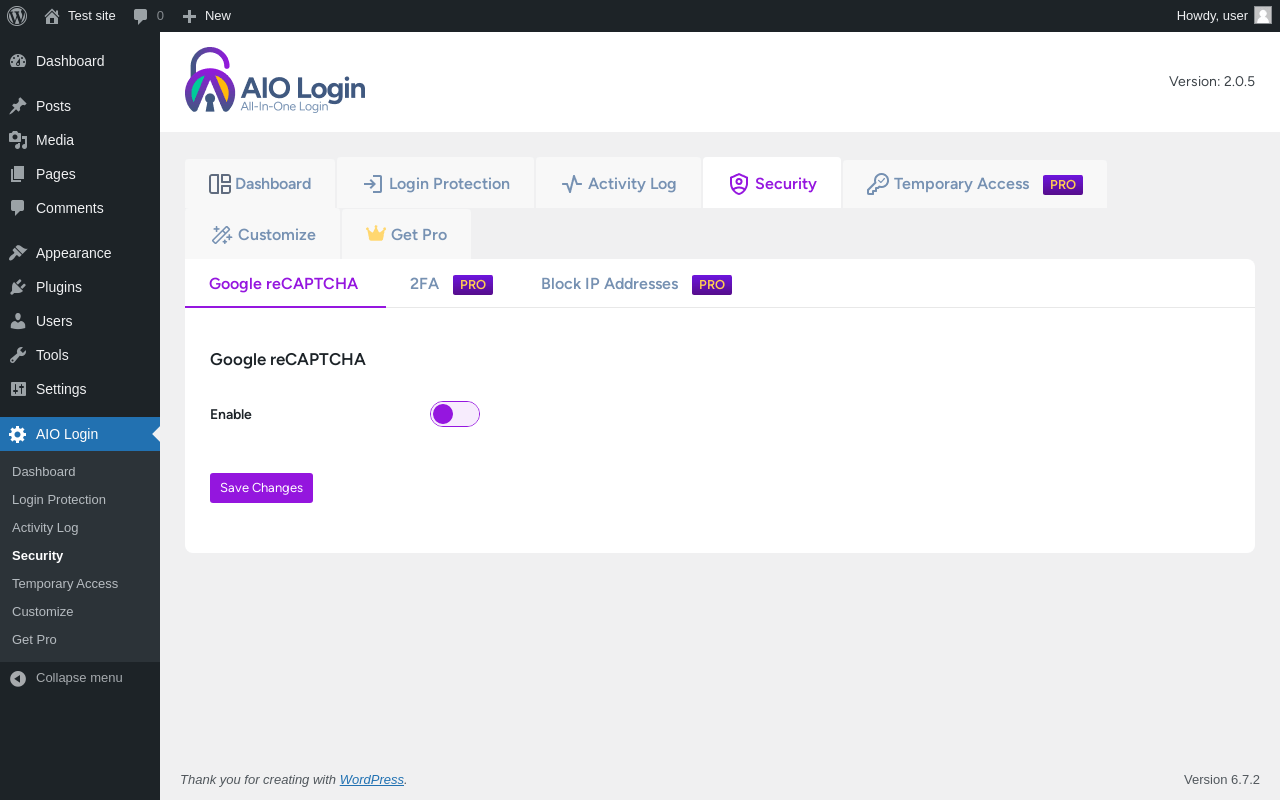Image resolution: width=1280 pixels, height=800 pixels.
Task: Click the Plugins plug icon
Action: pos(18,287)
